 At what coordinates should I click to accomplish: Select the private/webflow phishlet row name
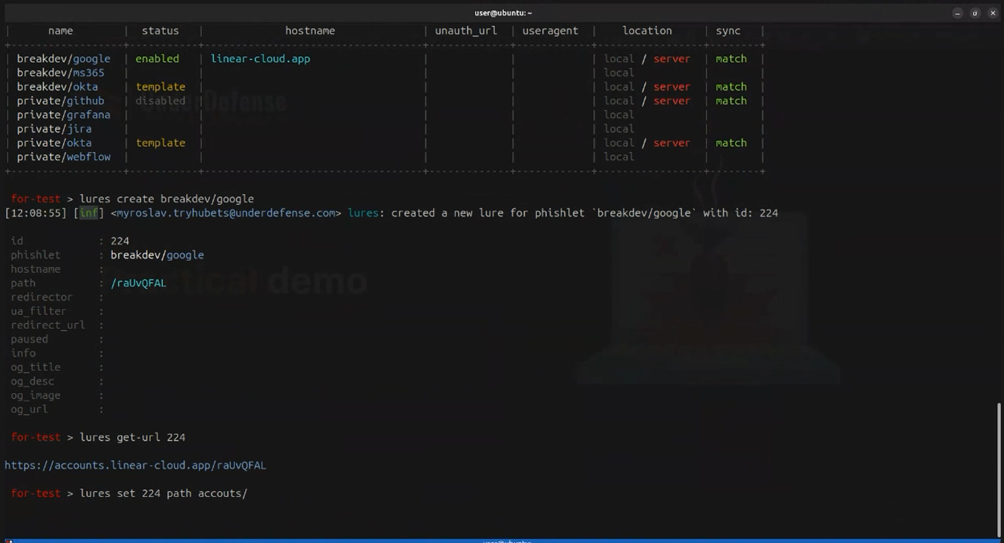pyautogui.click(x=63, y=157)
